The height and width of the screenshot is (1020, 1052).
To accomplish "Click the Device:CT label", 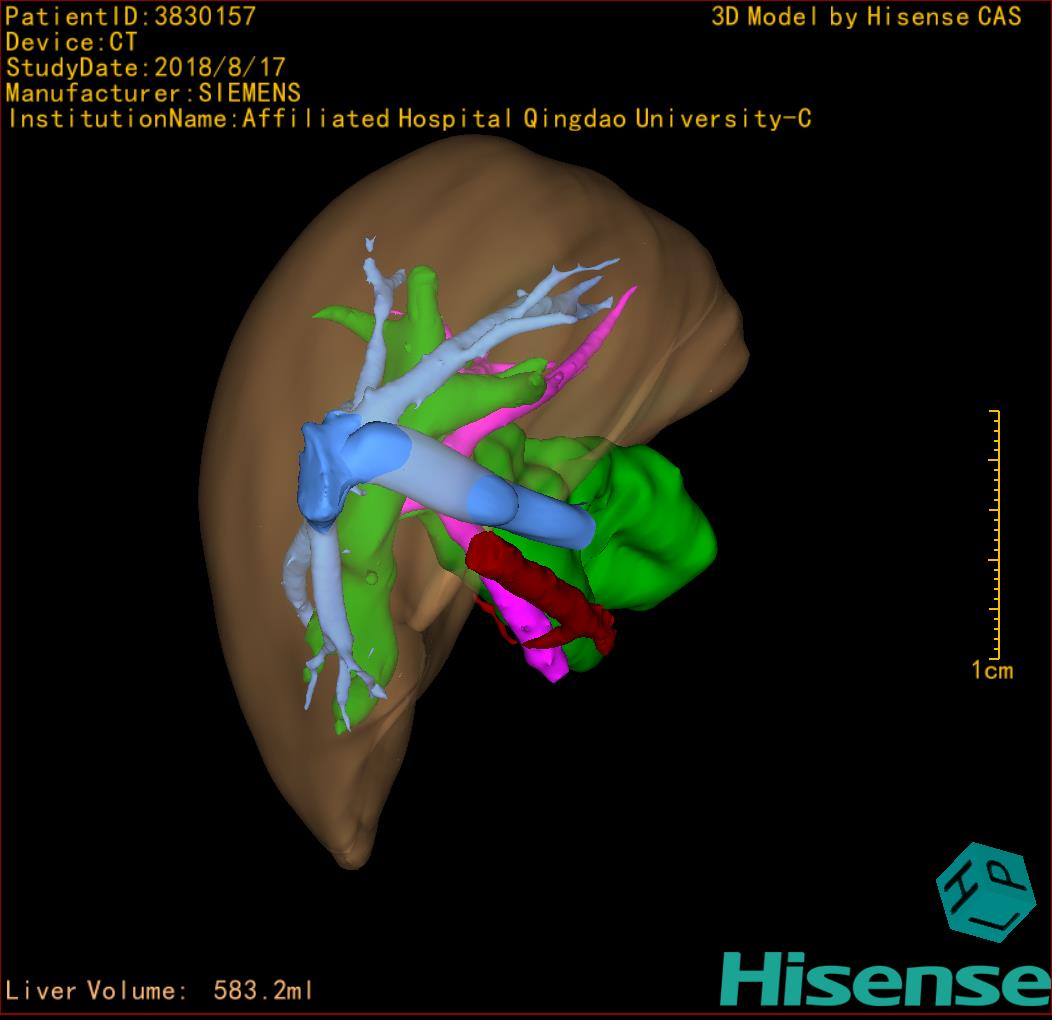I will point(70,42).
